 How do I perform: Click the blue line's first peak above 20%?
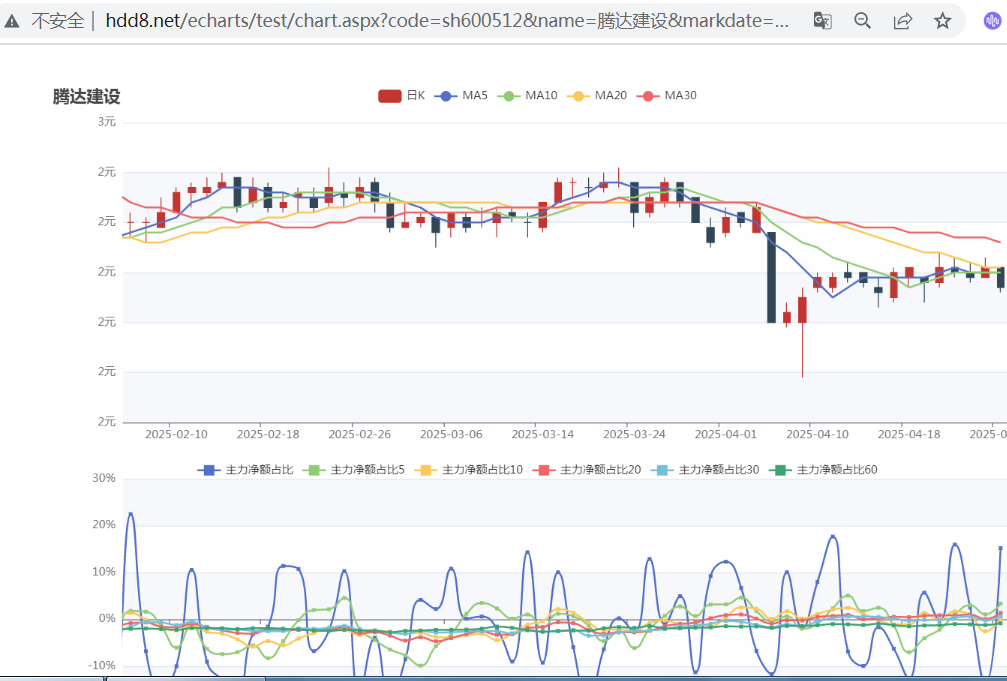point(131,513)
